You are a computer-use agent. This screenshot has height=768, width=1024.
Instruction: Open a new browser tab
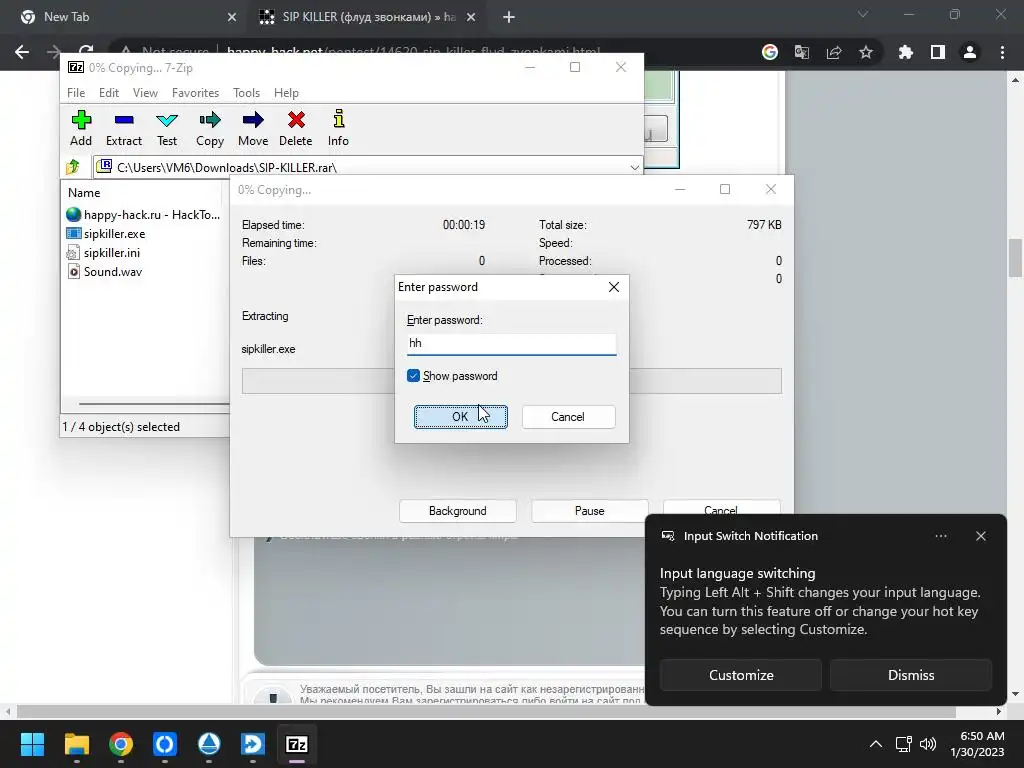click(x=509, y=17)
